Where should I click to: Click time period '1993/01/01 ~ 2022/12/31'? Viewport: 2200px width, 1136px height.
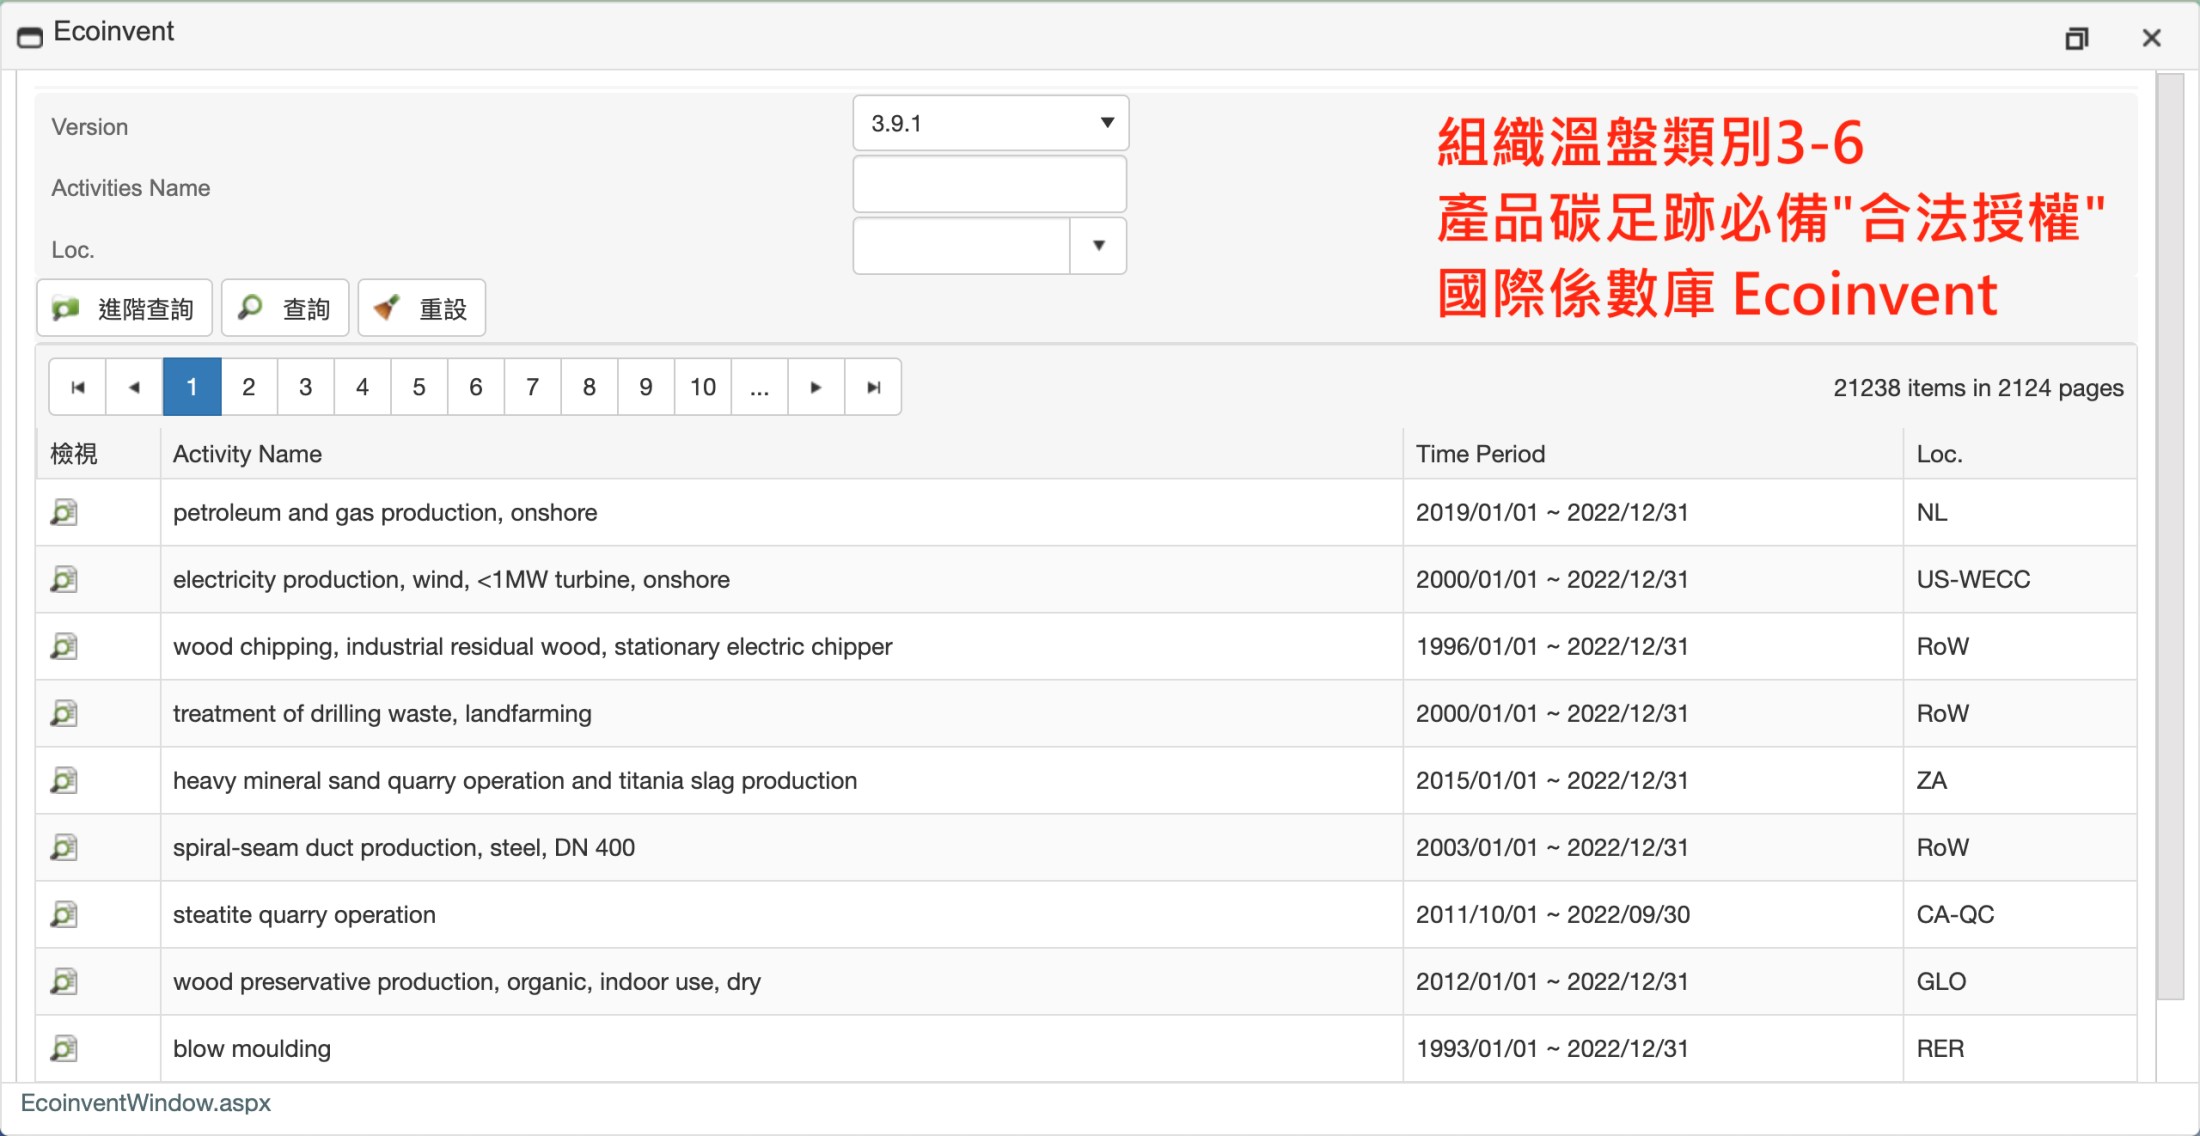click(1552, 1048)
